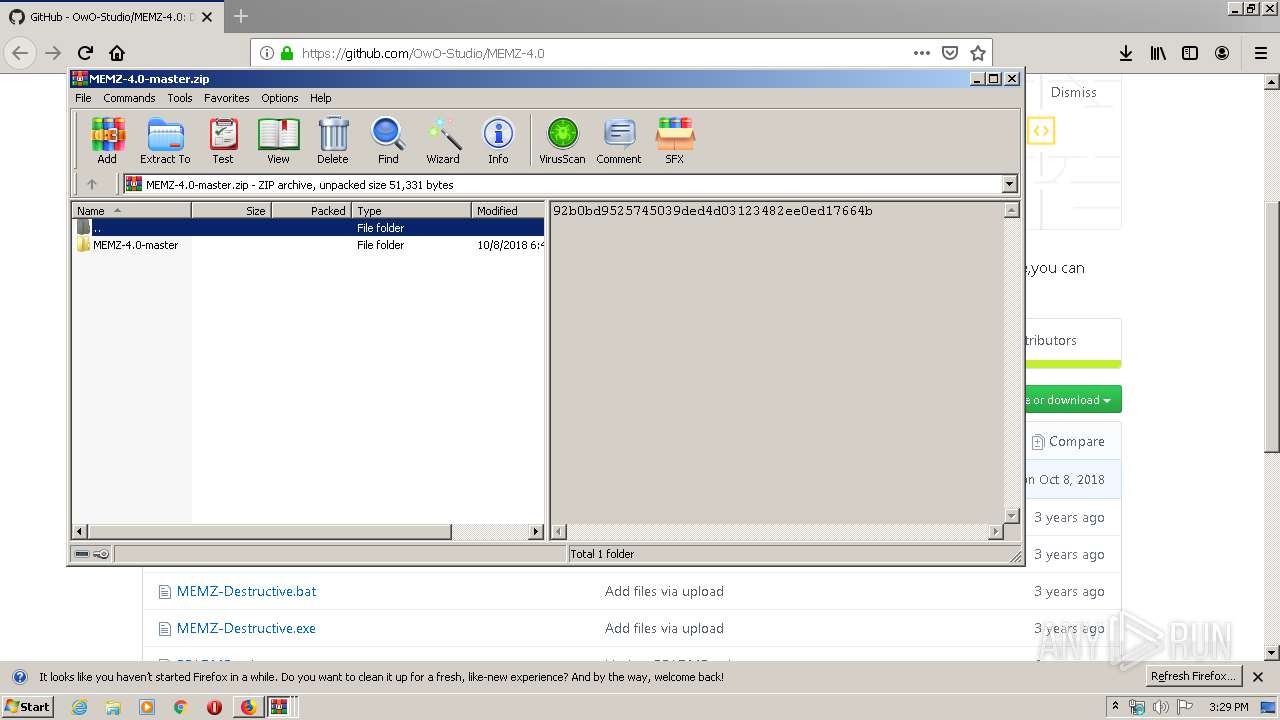Sort file list by Modified column
Screen dimensions: 1280x720
pyautogui.click(x=507, y=210)
